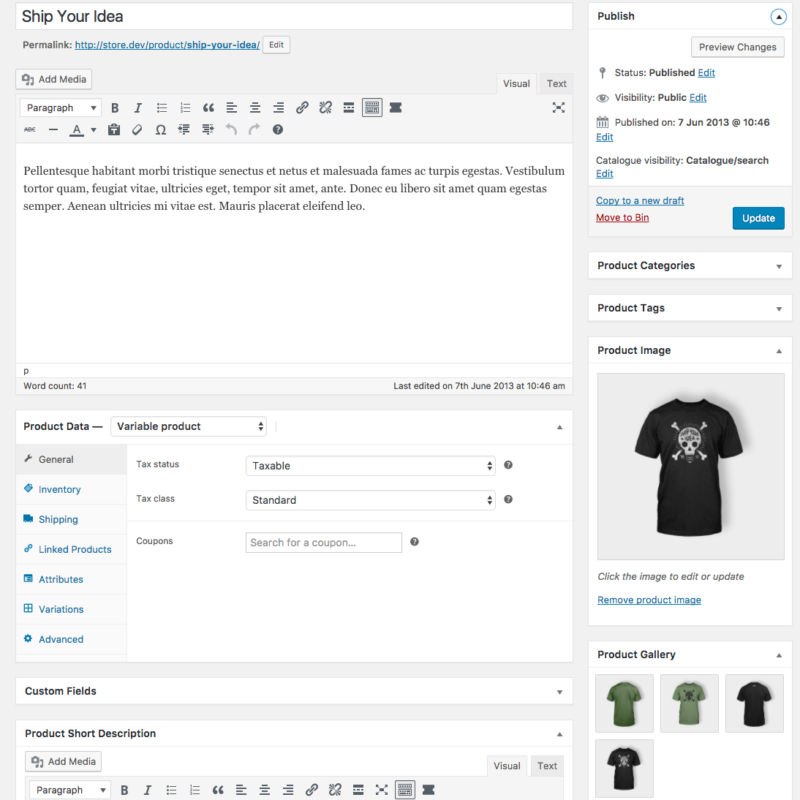Collapse the Publish panel
Image resolution: width=800 pixels, height=800 pixels.
pyautogui.click(x=778, y=16)
